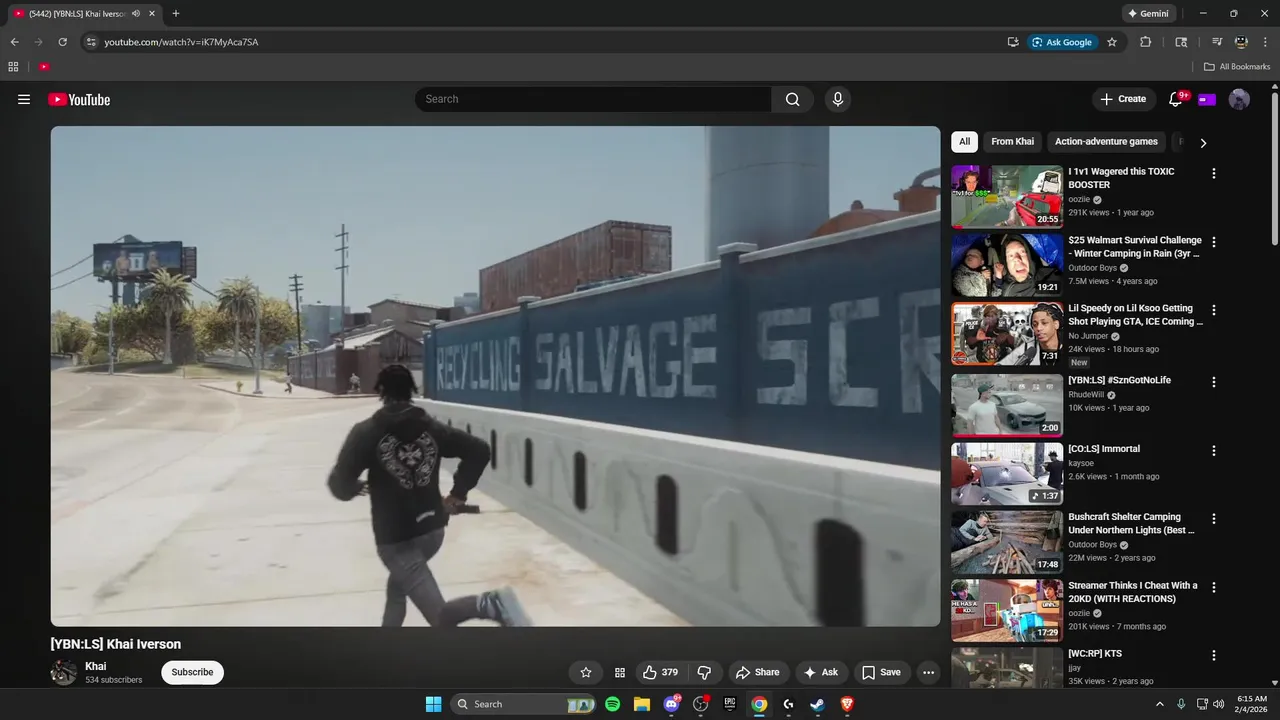
Task: Open Steam from the taskbar
Action: 817,704
